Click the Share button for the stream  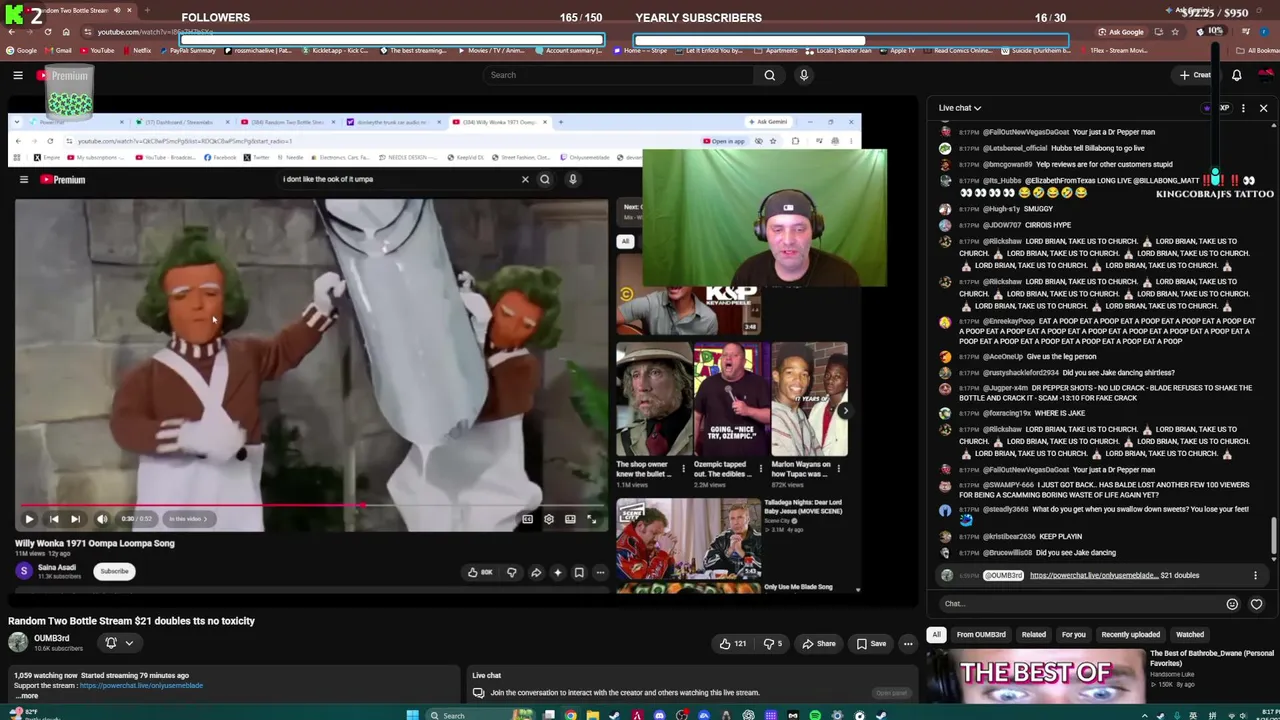[x=819, y=644]
